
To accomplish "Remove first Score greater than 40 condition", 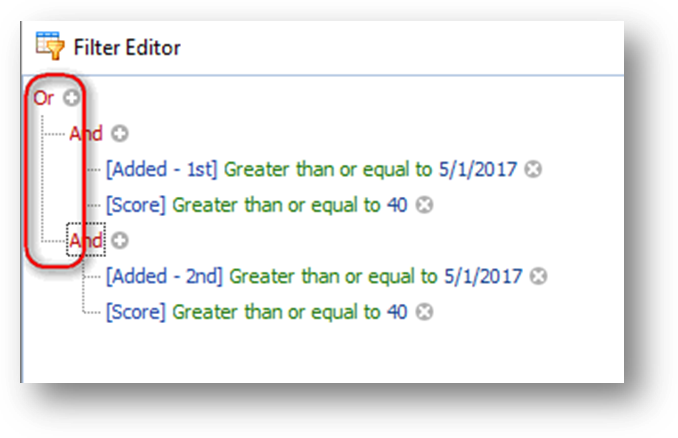I will click(x=424, y=205).
